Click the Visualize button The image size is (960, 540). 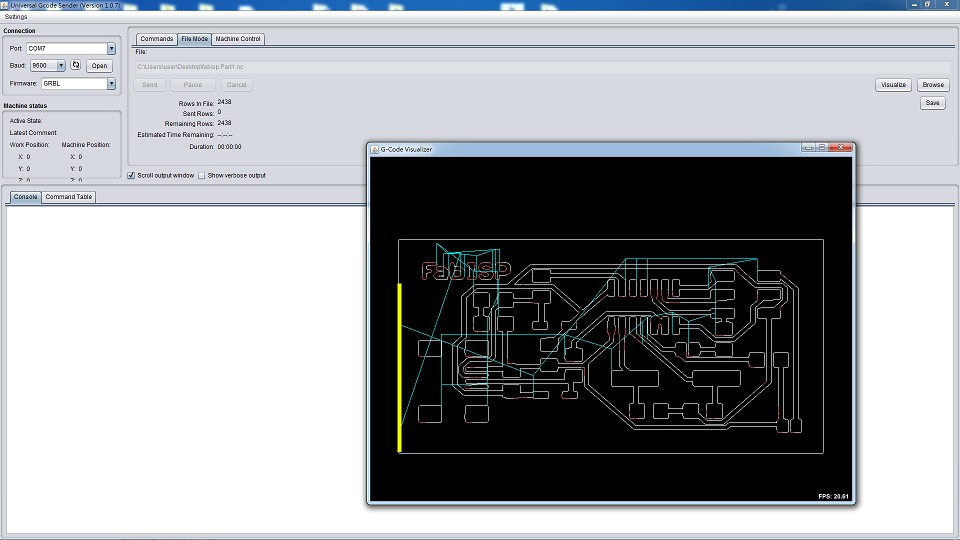tap(893, 84)
